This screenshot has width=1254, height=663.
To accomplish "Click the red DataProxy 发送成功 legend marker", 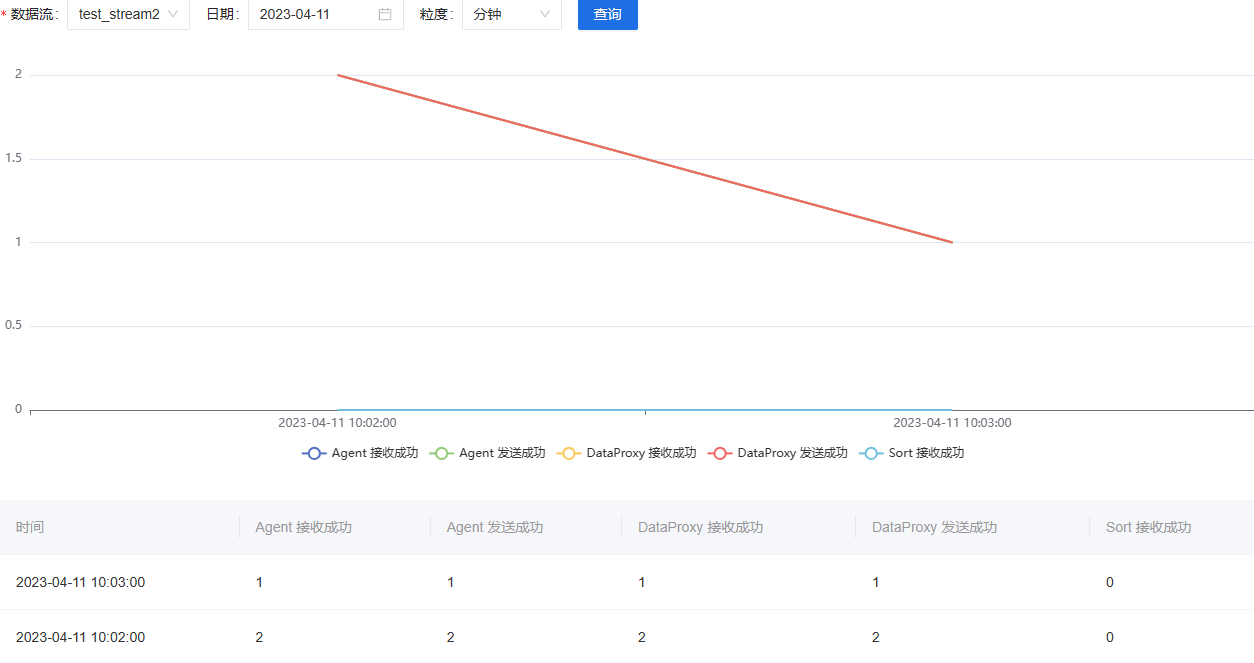I will tap(719, 453).
